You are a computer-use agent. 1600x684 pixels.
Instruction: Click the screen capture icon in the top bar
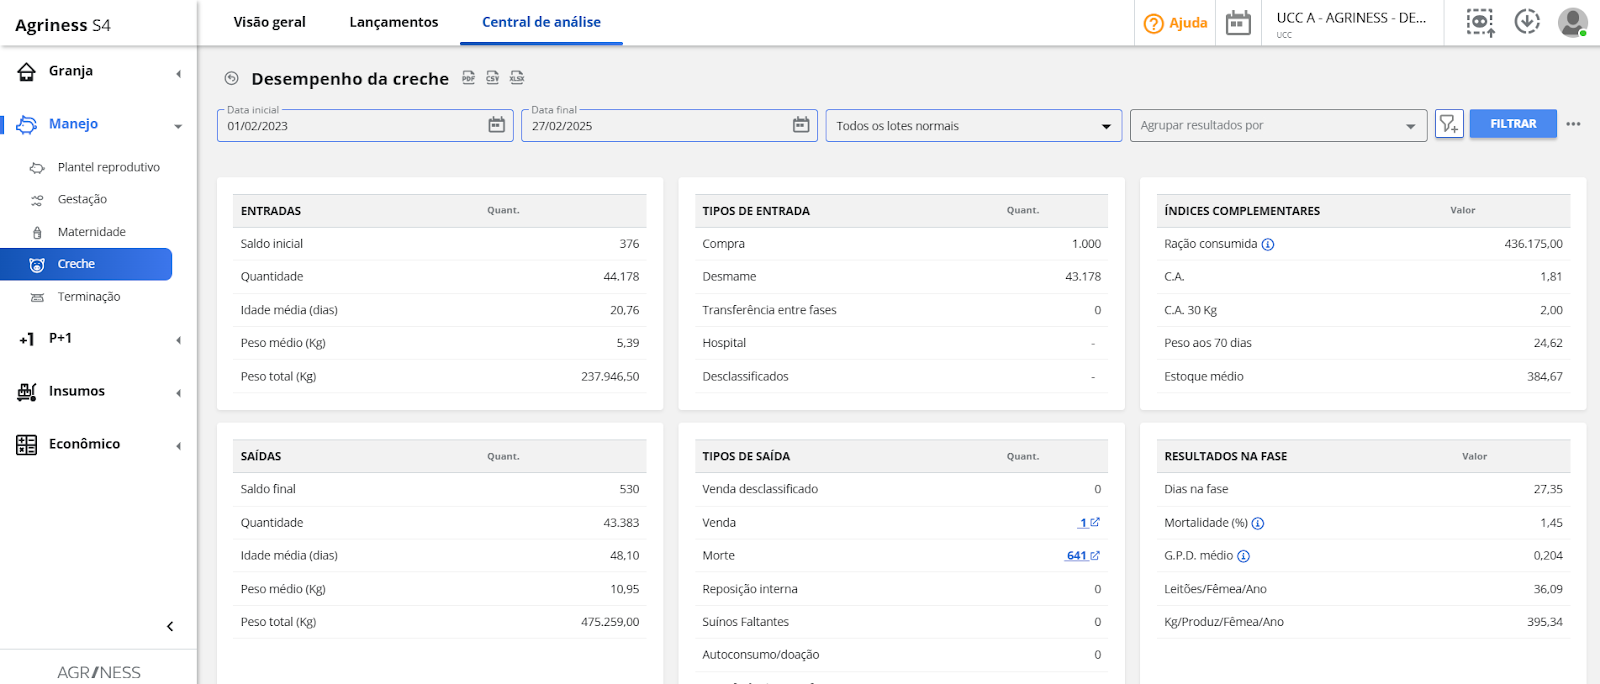tap(1480, 22)
